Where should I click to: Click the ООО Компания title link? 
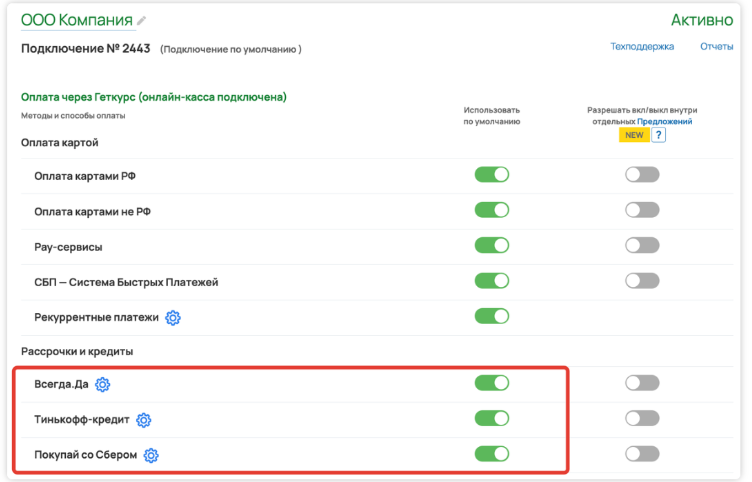[76, 21]
